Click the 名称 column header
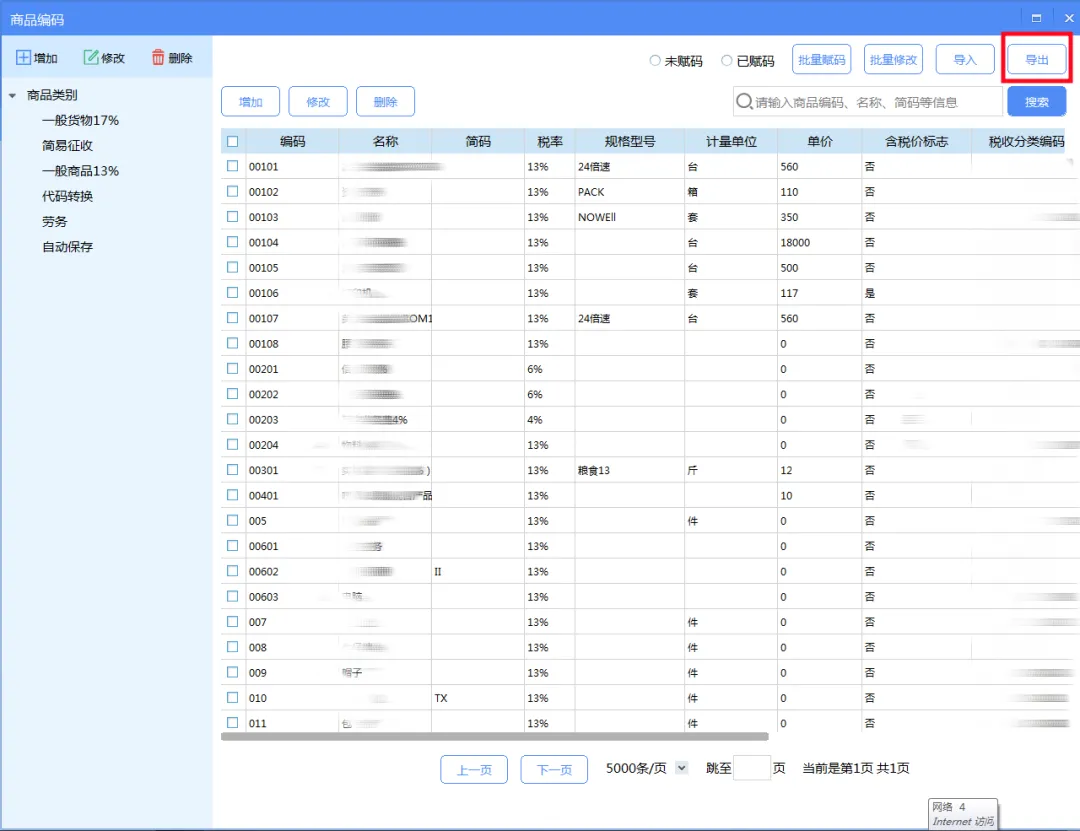Viewport: 1080px width, 831px height. click(x=385, y=141)
